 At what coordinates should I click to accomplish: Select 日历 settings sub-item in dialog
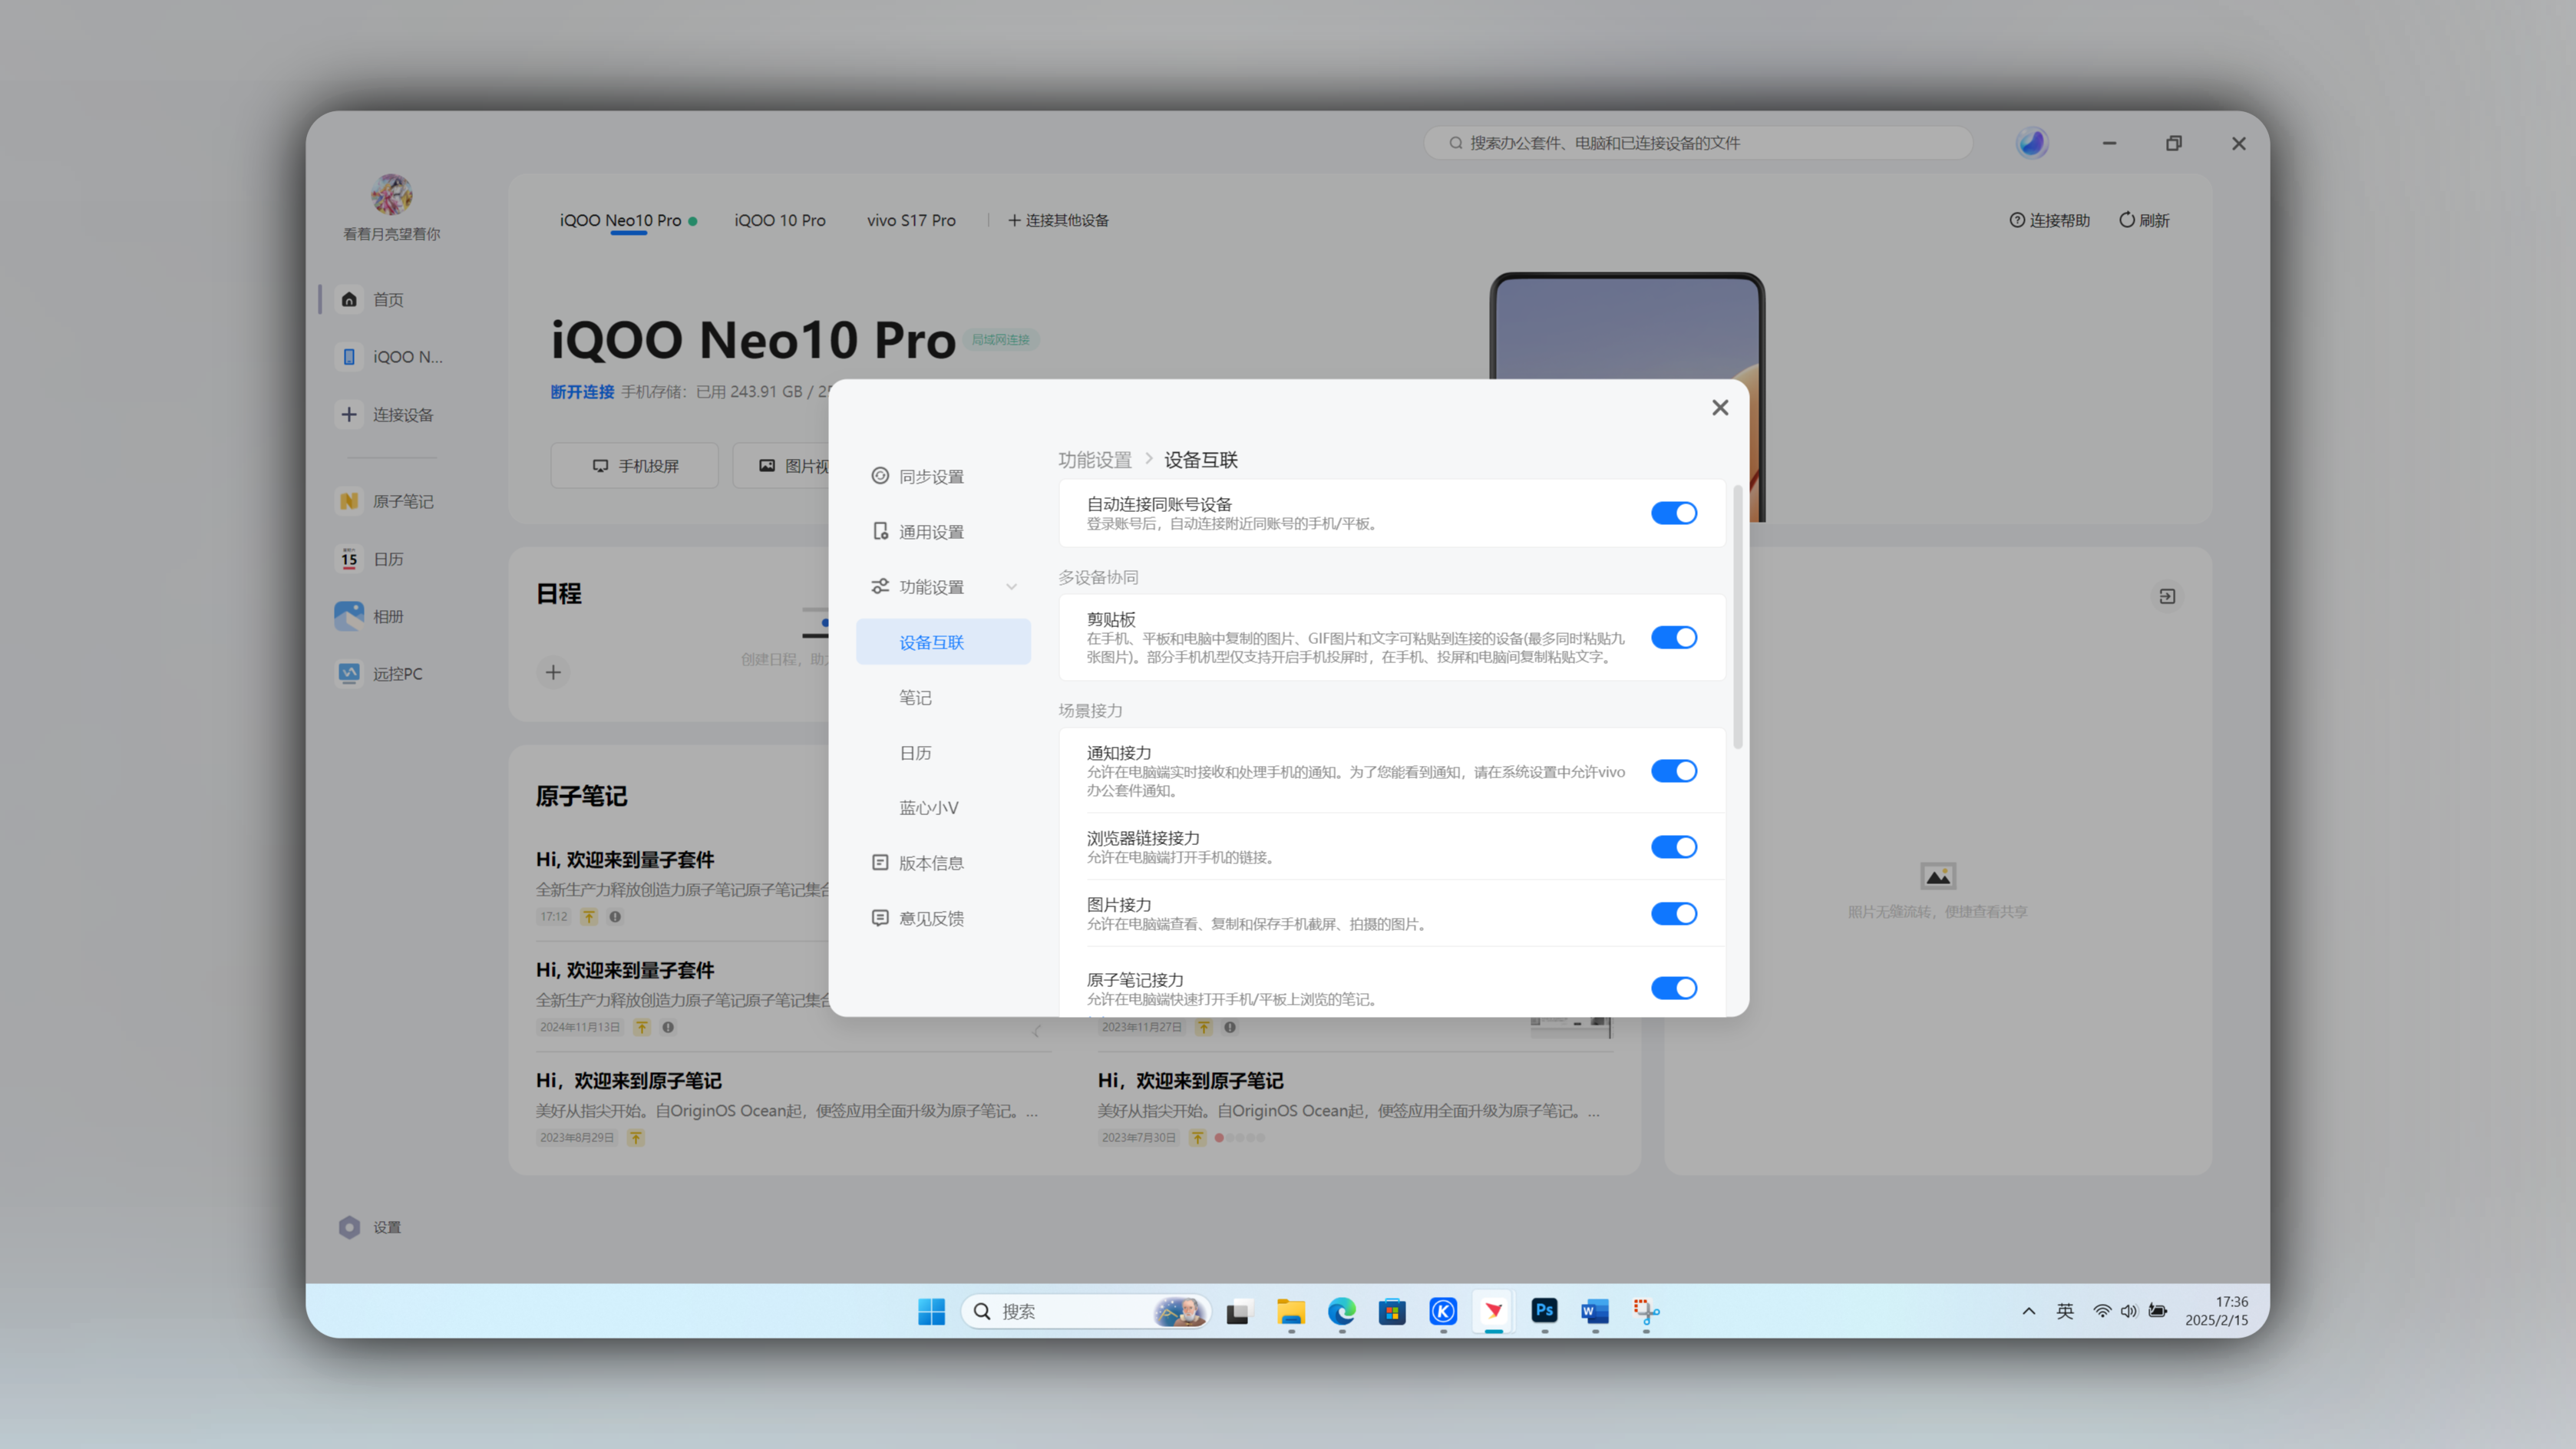click(x=915, y=752)
